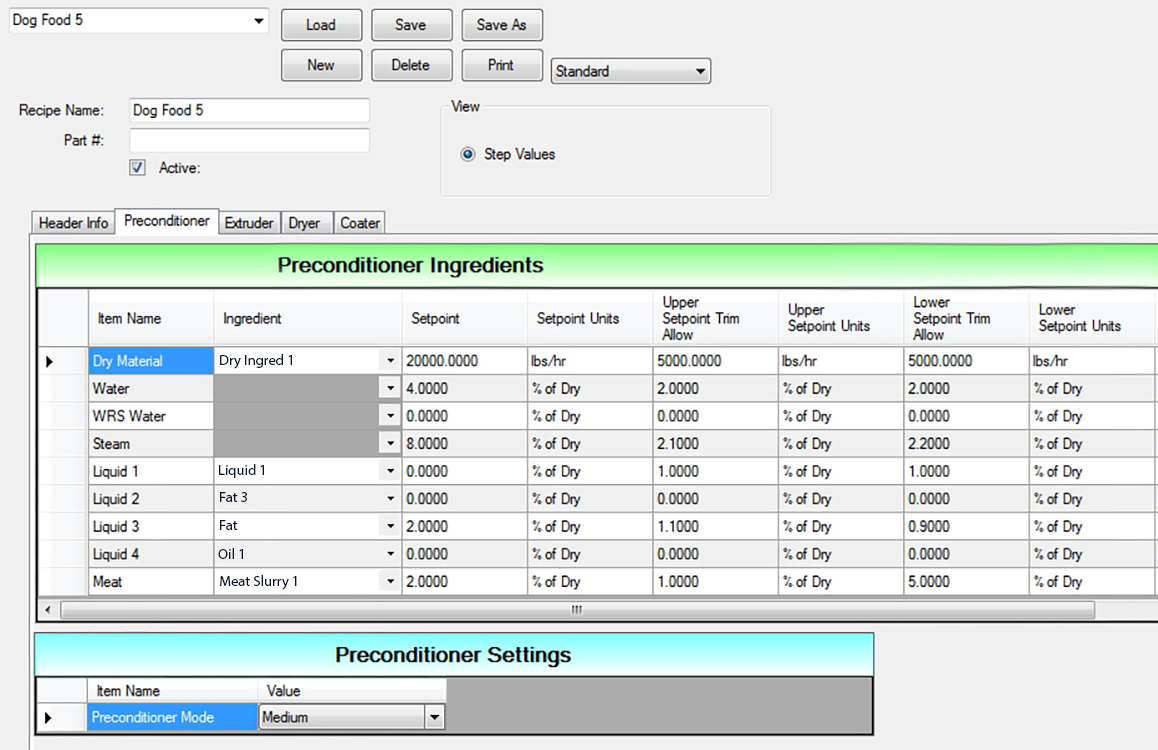Click the horizontal scrollbar left arrow
The image size is (1158, 750).
click(48, 610)
